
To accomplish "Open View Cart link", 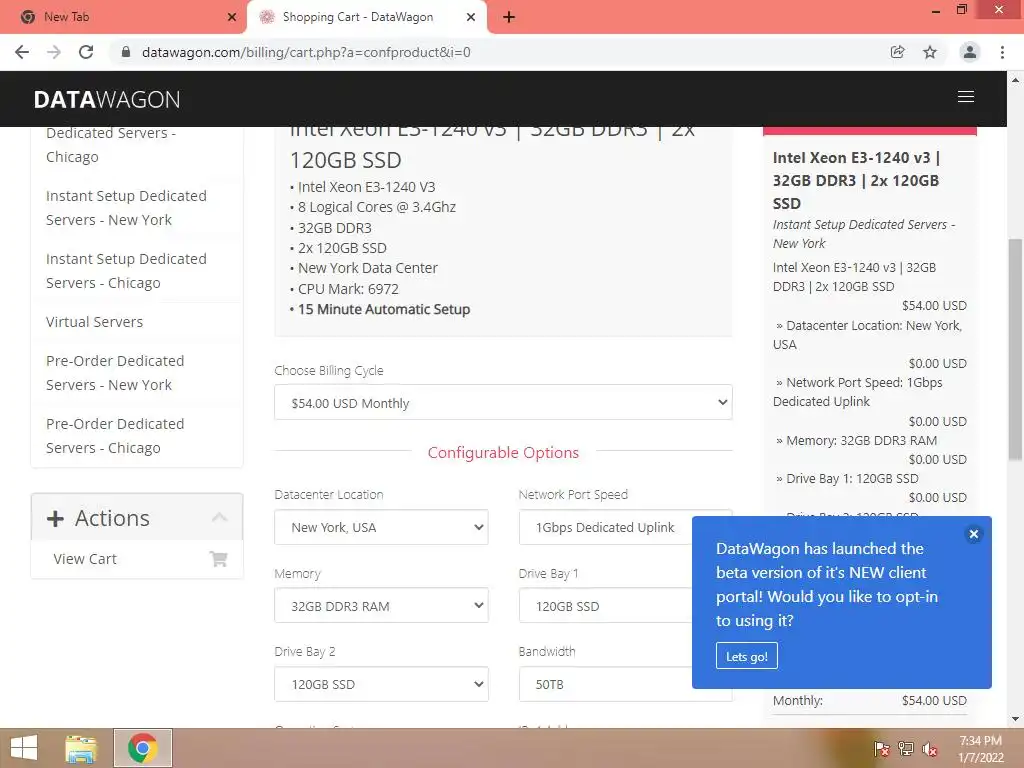I will pos(85,559).
